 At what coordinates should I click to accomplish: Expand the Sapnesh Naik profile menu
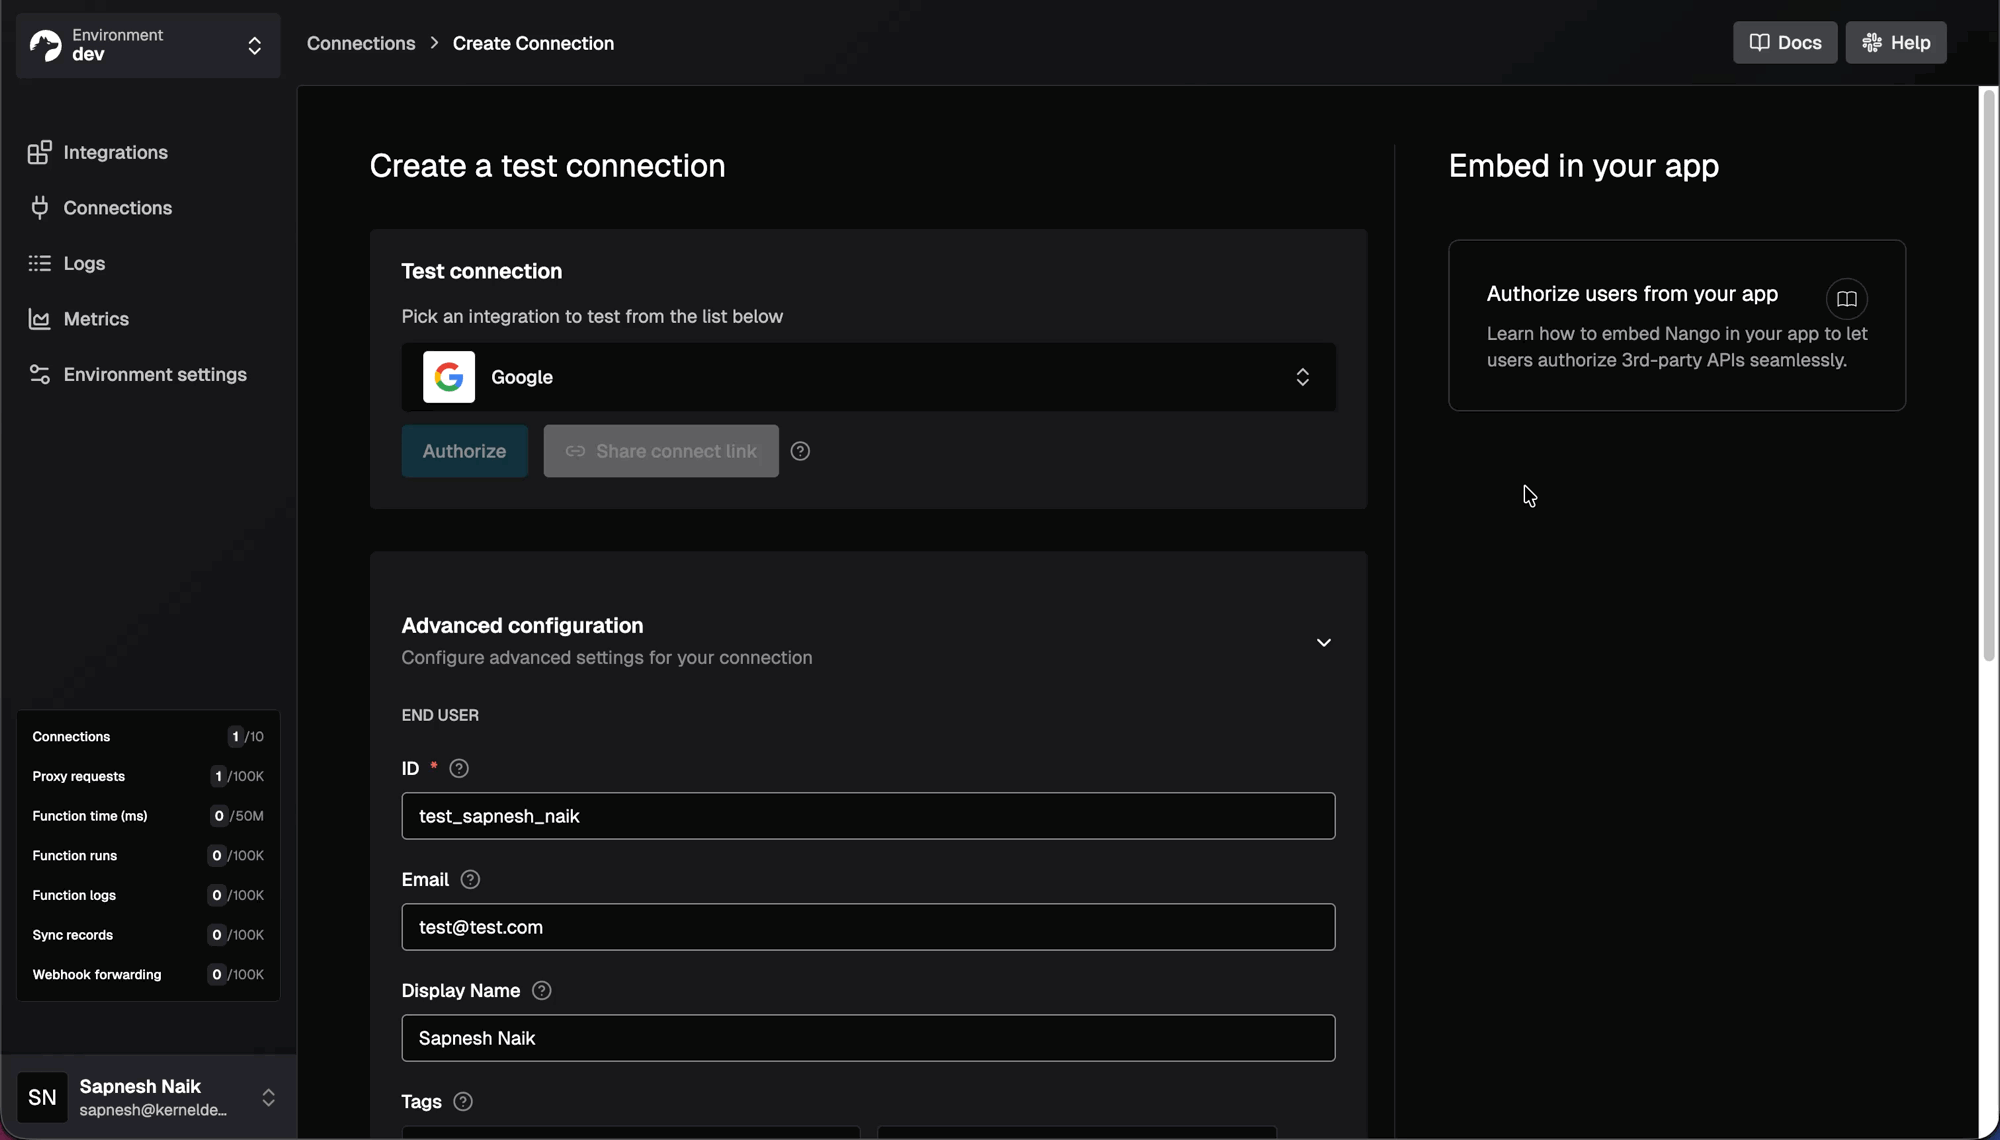point(269,1097)
